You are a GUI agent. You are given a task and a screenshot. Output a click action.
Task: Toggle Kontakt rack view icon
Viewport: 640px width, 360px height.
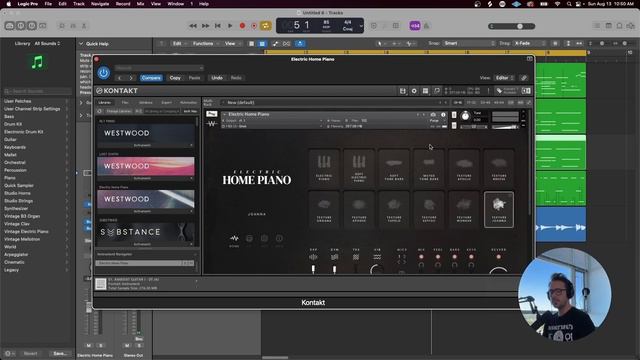[425, 91]
